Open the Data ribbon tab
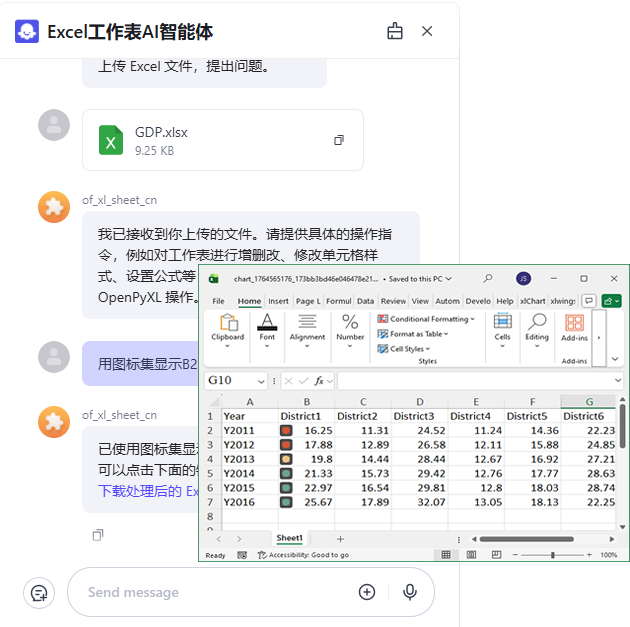This screenshot has height=627, width=630. [365, 301]
